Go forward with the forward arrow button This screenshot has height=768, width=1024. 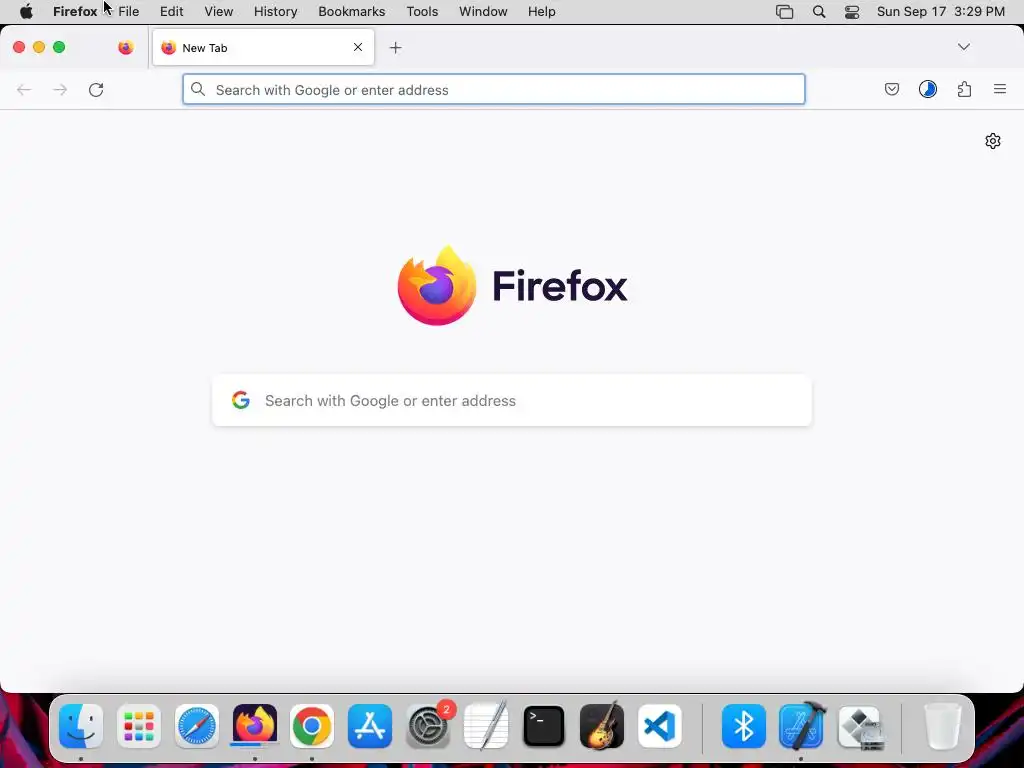tap(60, 89)
